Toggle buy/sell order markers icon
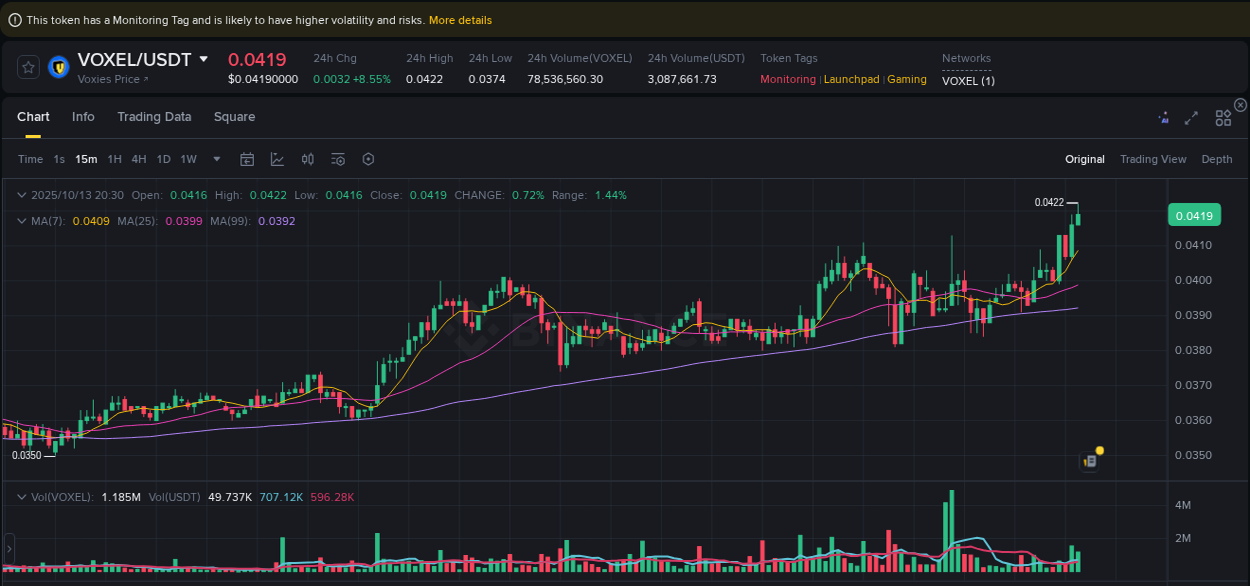 307,159
